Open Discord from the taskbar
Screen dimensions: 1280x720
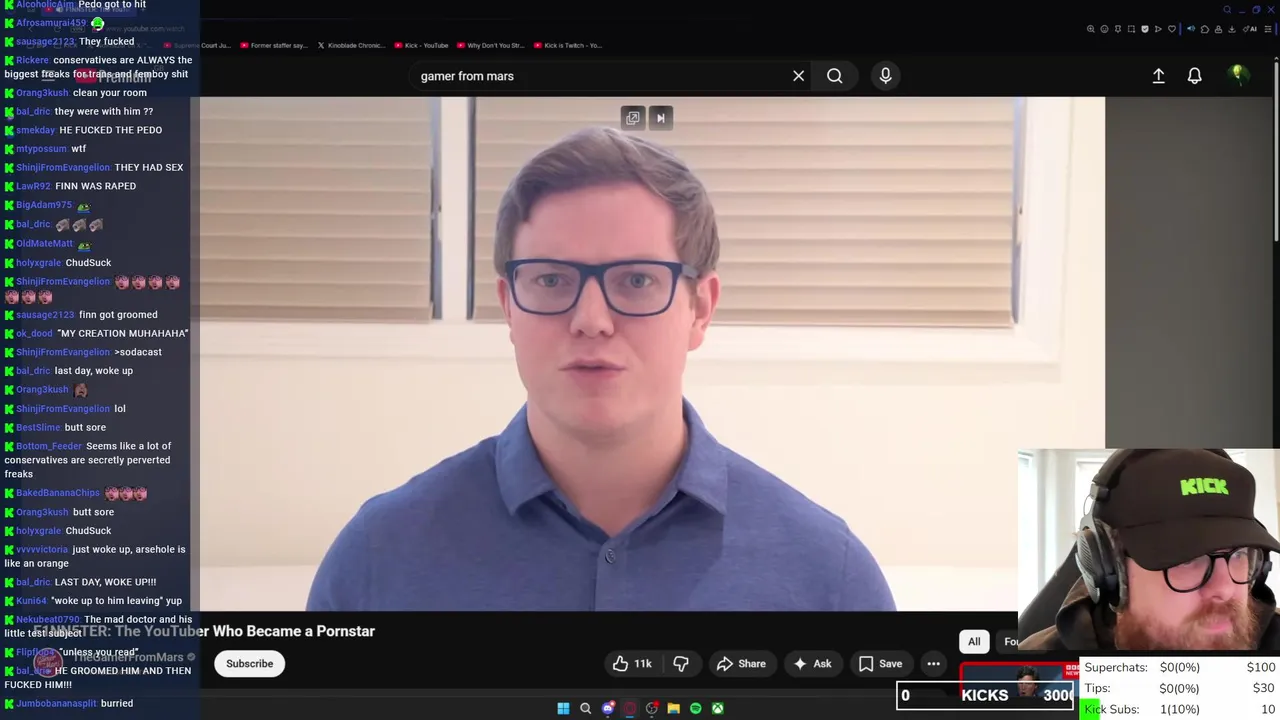coord(608,708)
